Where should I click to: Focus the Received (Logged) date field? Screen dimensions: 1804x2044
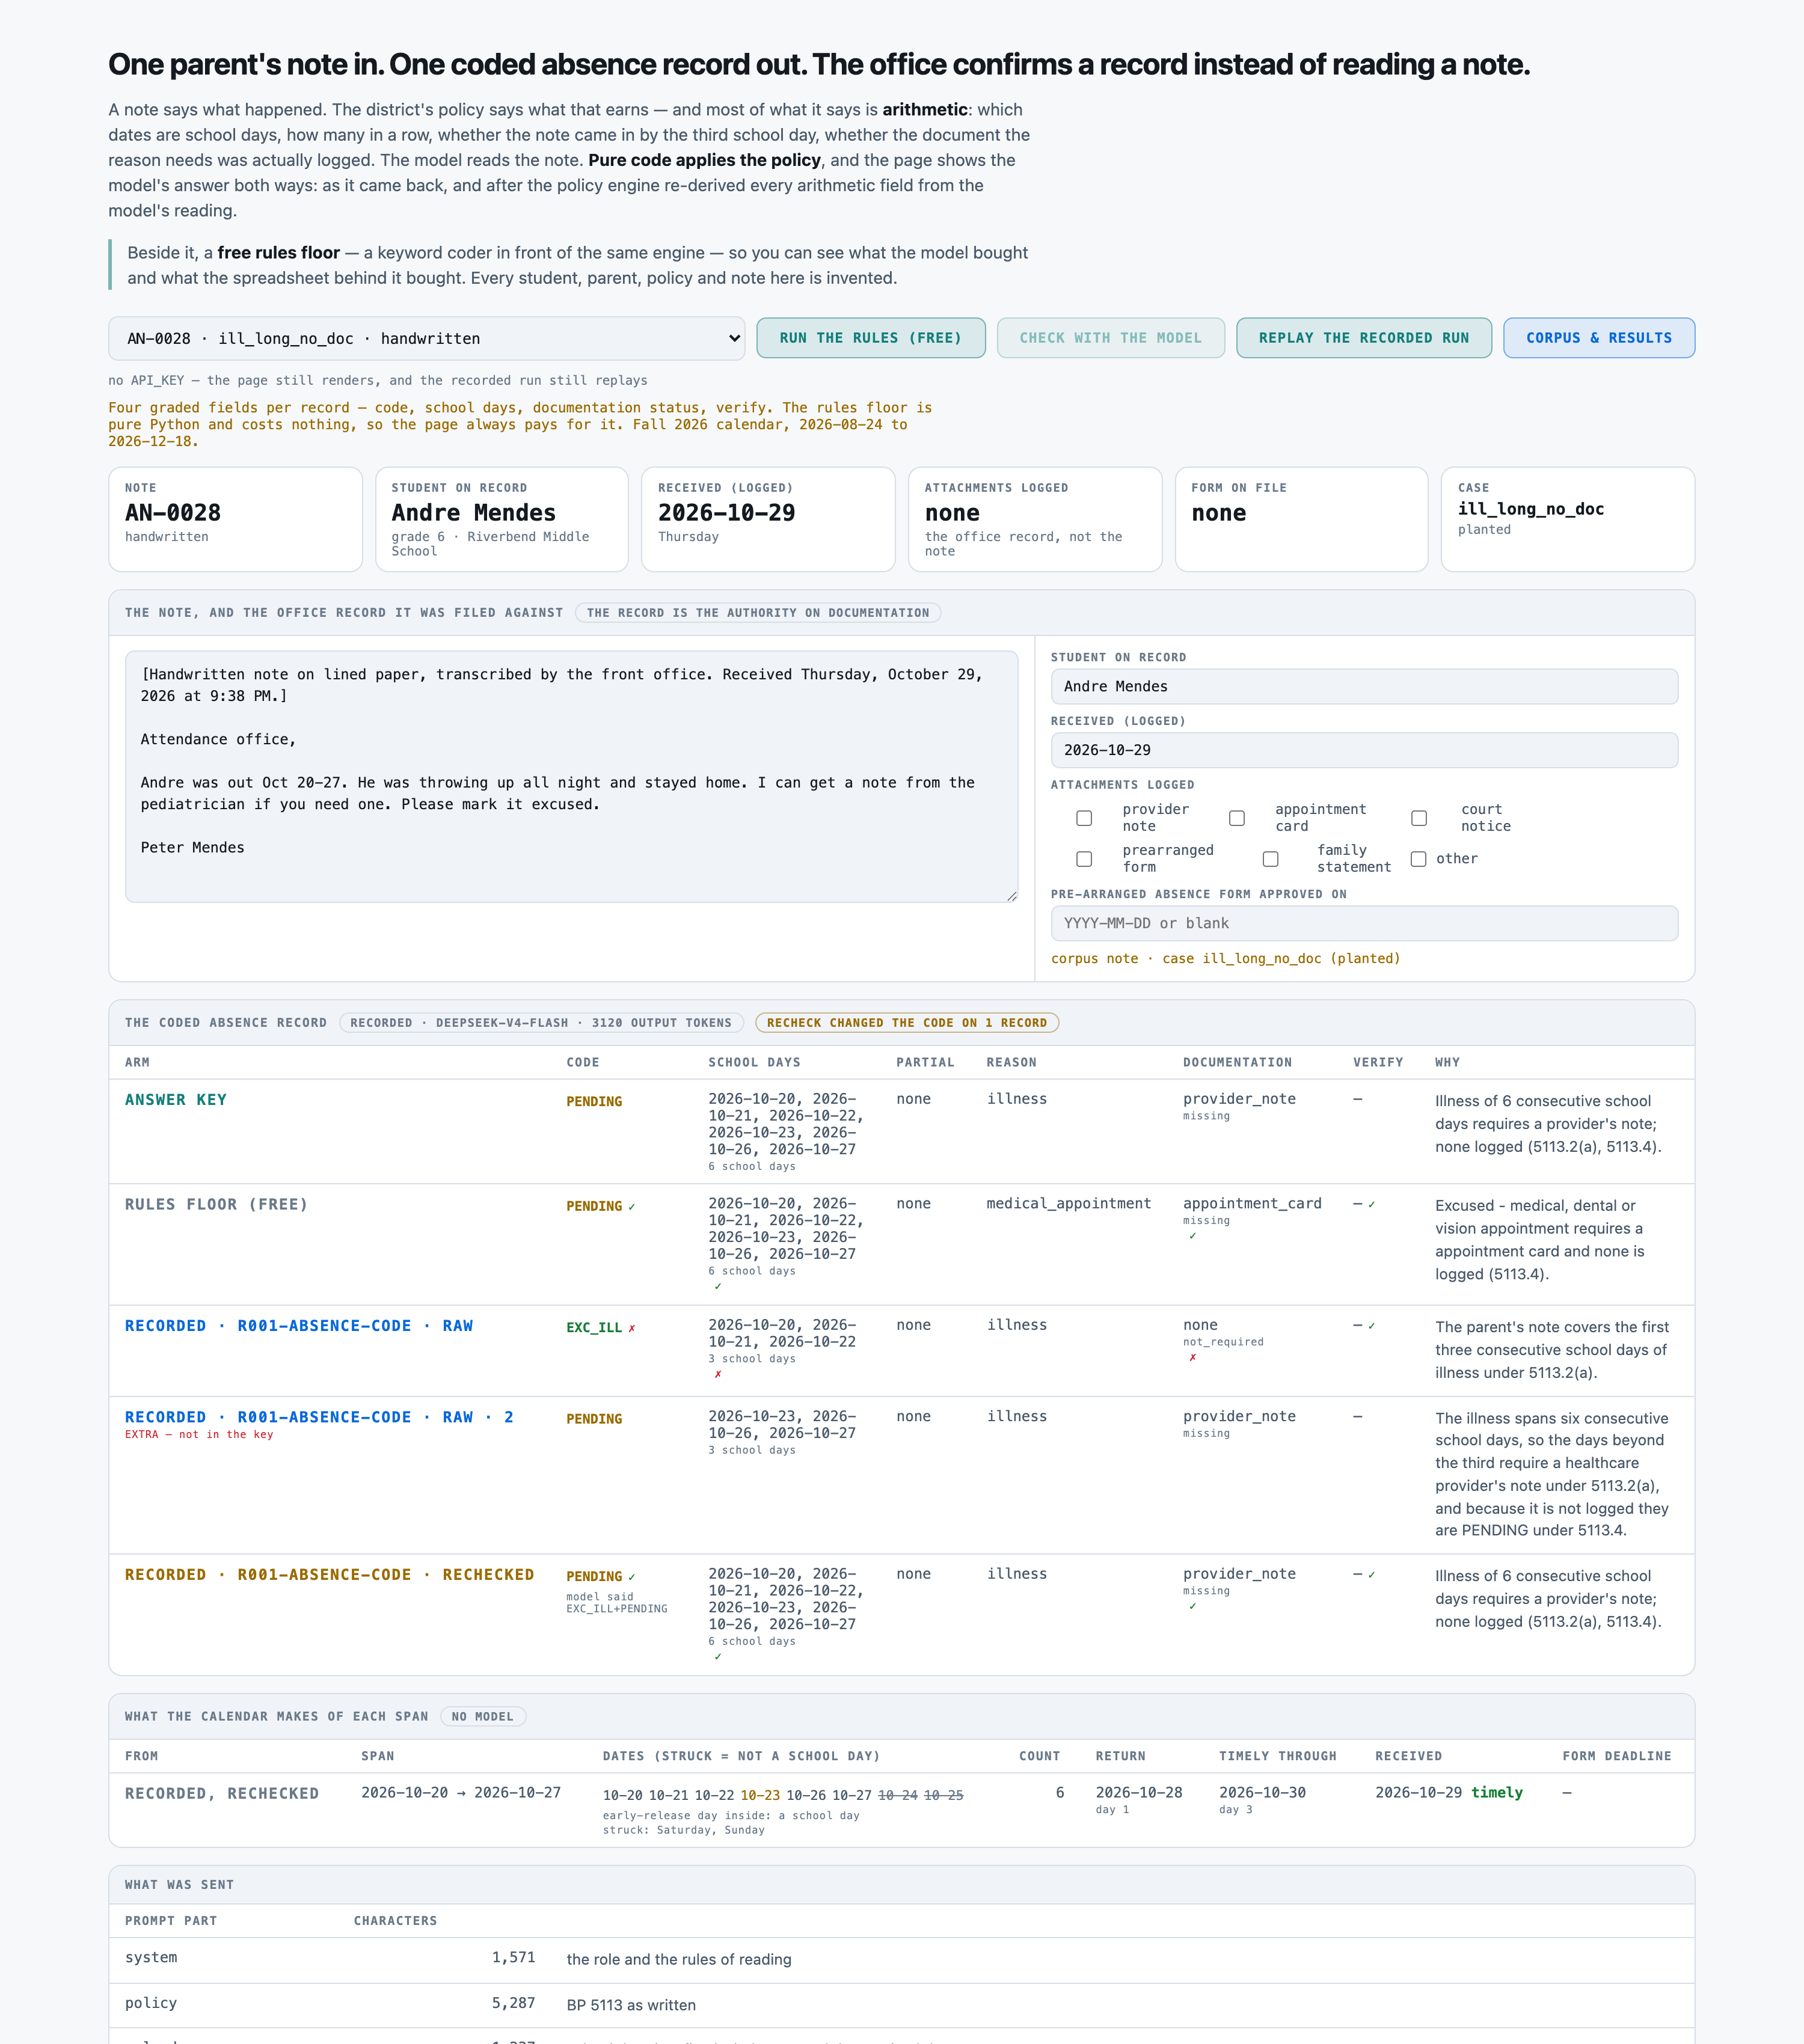click(x=1364, y=750)
